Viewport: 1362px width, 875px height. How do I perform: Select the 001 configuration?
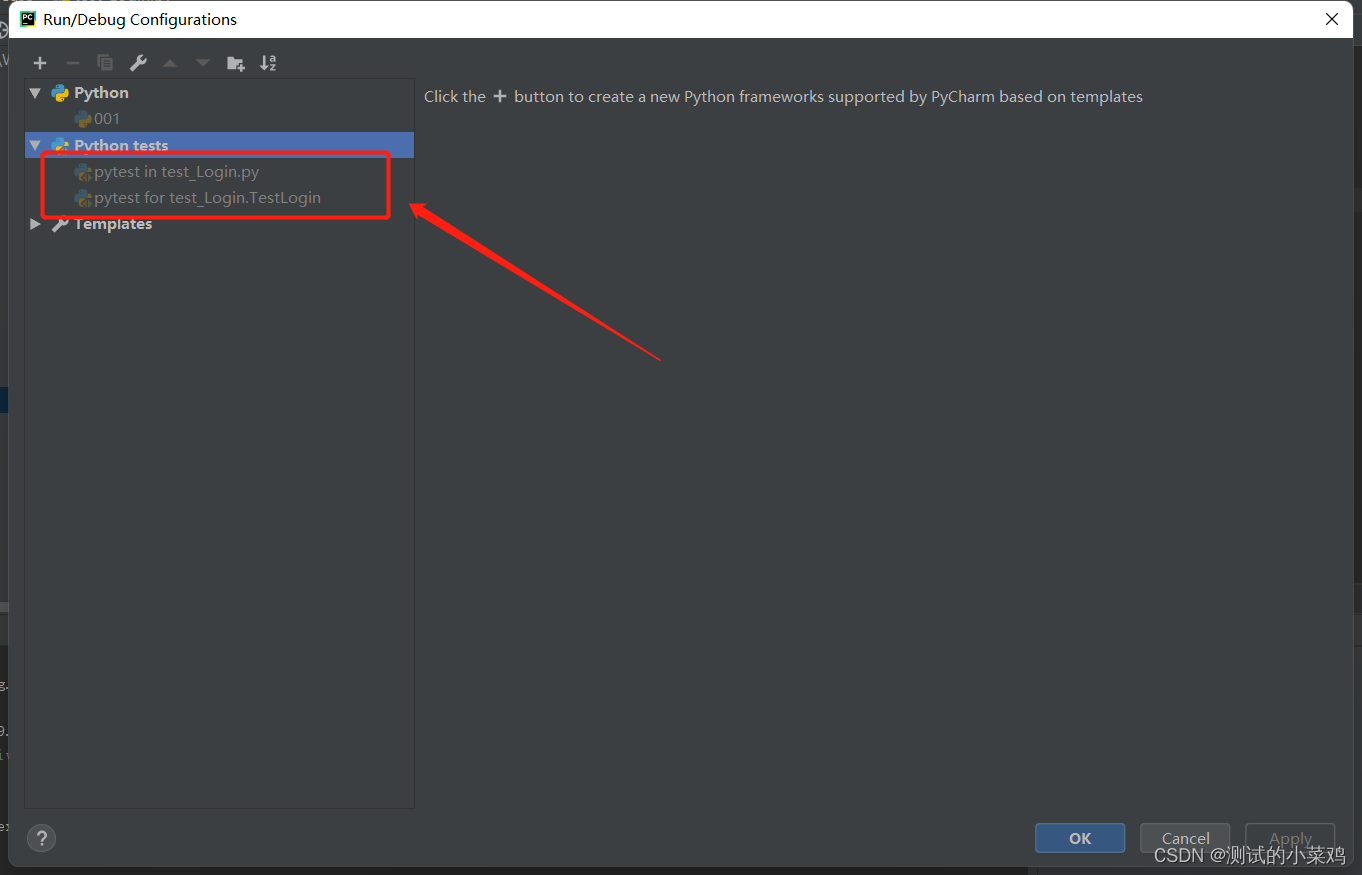(x=106, y=118)
